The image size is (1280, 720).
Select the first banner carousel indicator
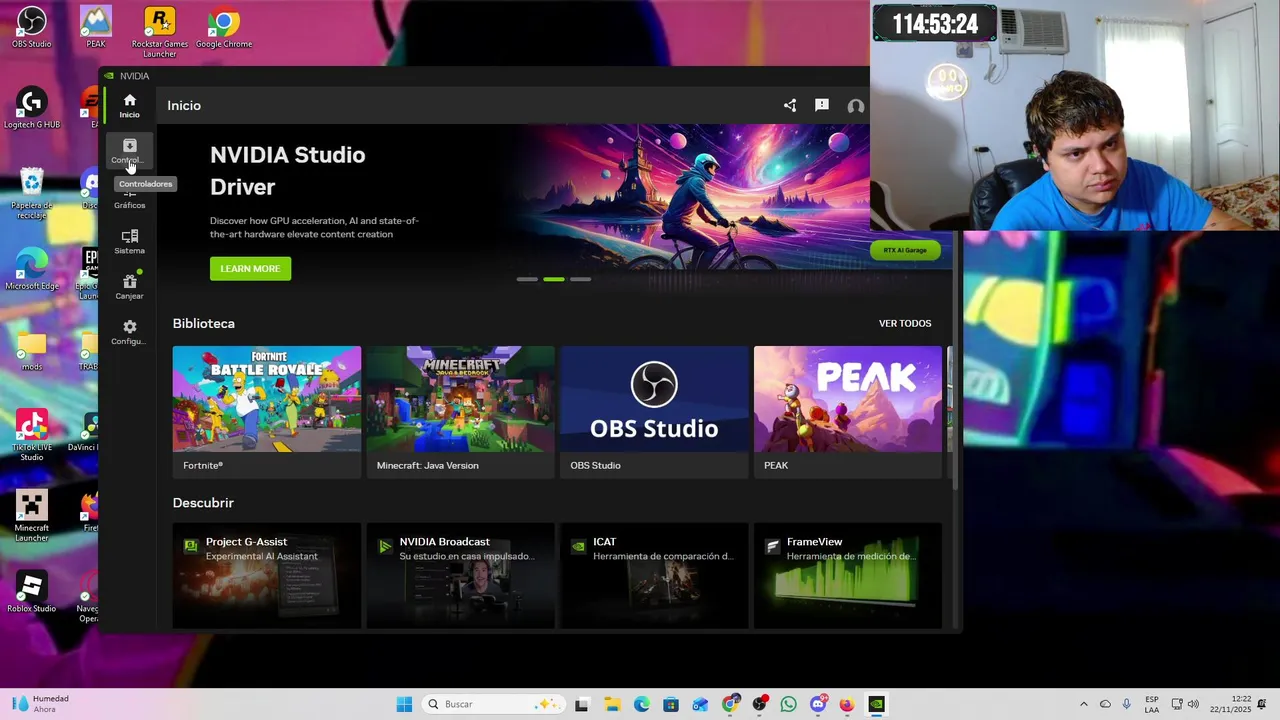point(527,279)
